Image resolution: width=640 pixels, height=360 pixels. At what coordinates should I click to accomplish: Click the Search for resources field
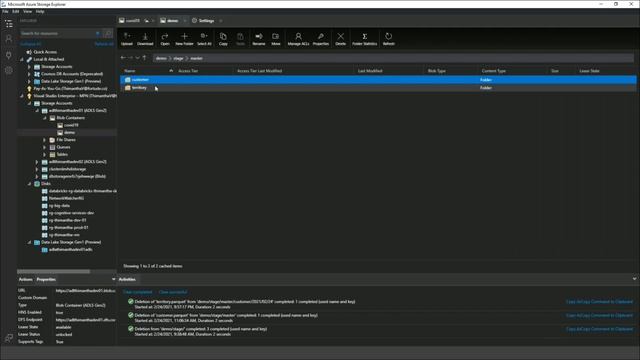click(x=58, y=33)
